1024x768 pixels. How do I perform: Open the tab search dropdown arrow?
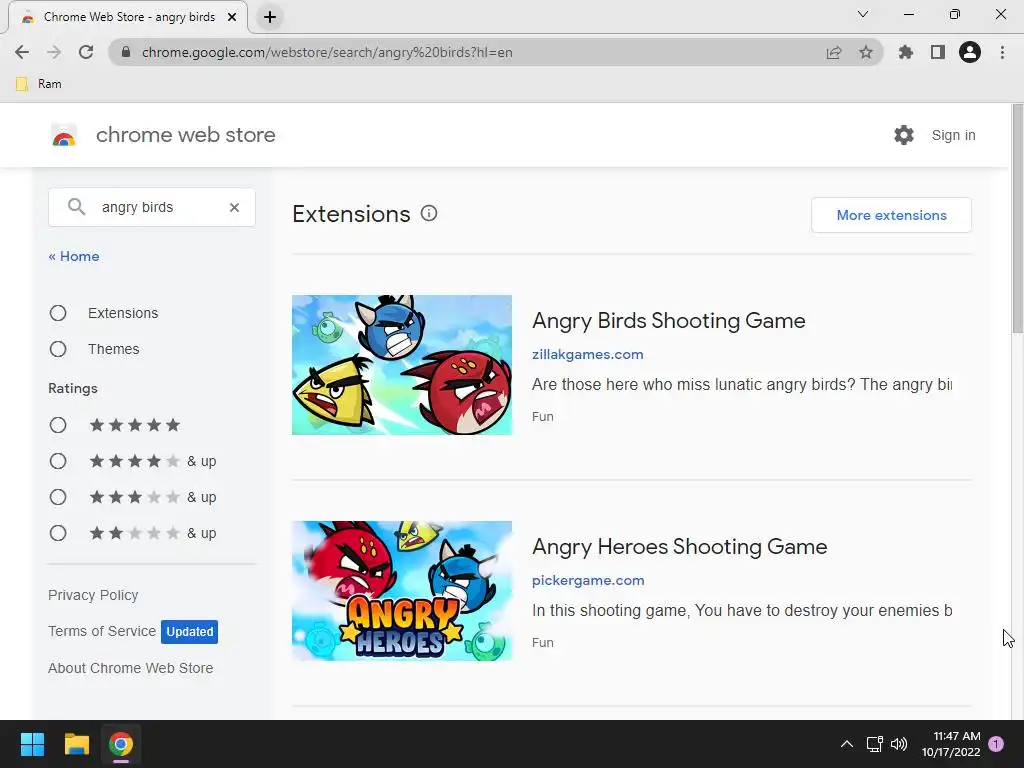point(863,14)
